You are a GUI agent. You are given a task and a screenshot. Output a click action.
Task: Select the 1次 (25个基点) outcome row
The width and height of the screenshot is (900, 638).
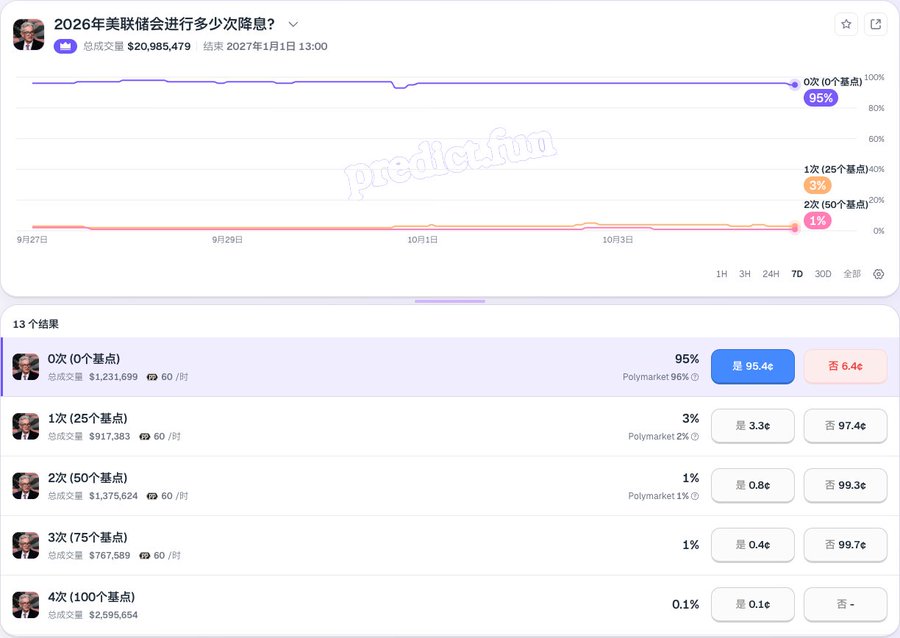point(450,426)
